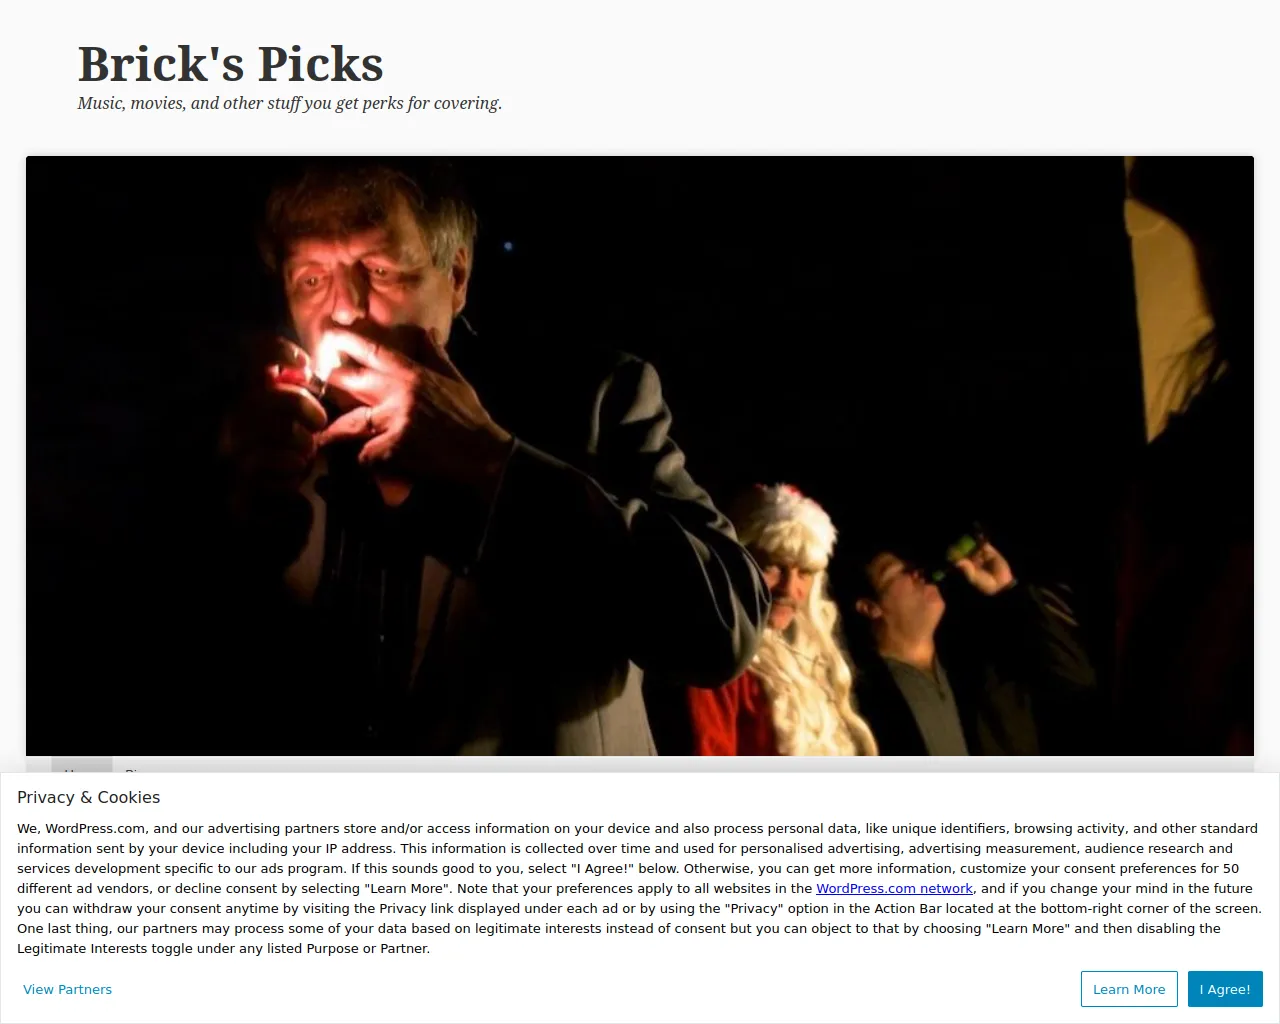Open the Brick's Picks site title link
Screen dimensions: 1280x1024
pyautogui.click(x=231, y=64)
